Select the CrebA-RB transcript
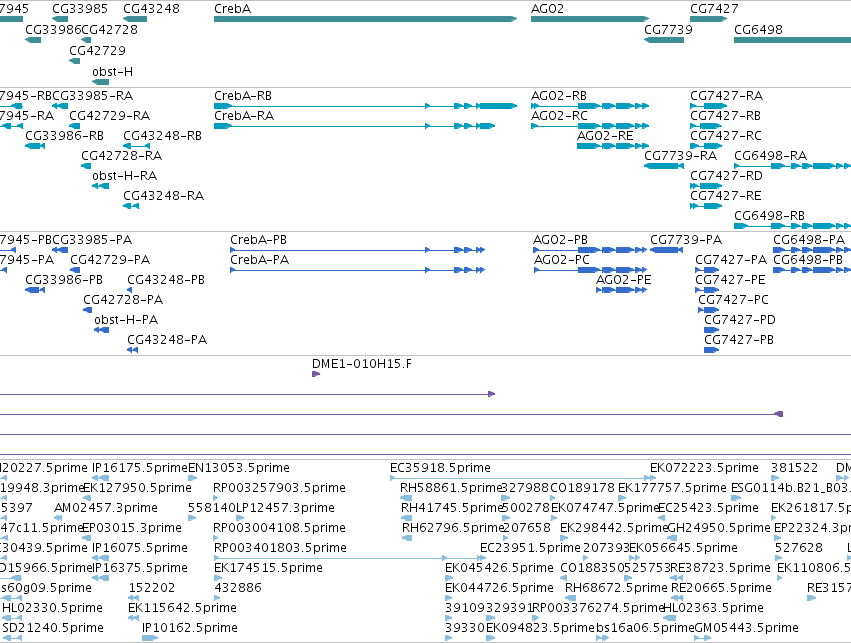This screenshot has height=643, width=851. 365,106
